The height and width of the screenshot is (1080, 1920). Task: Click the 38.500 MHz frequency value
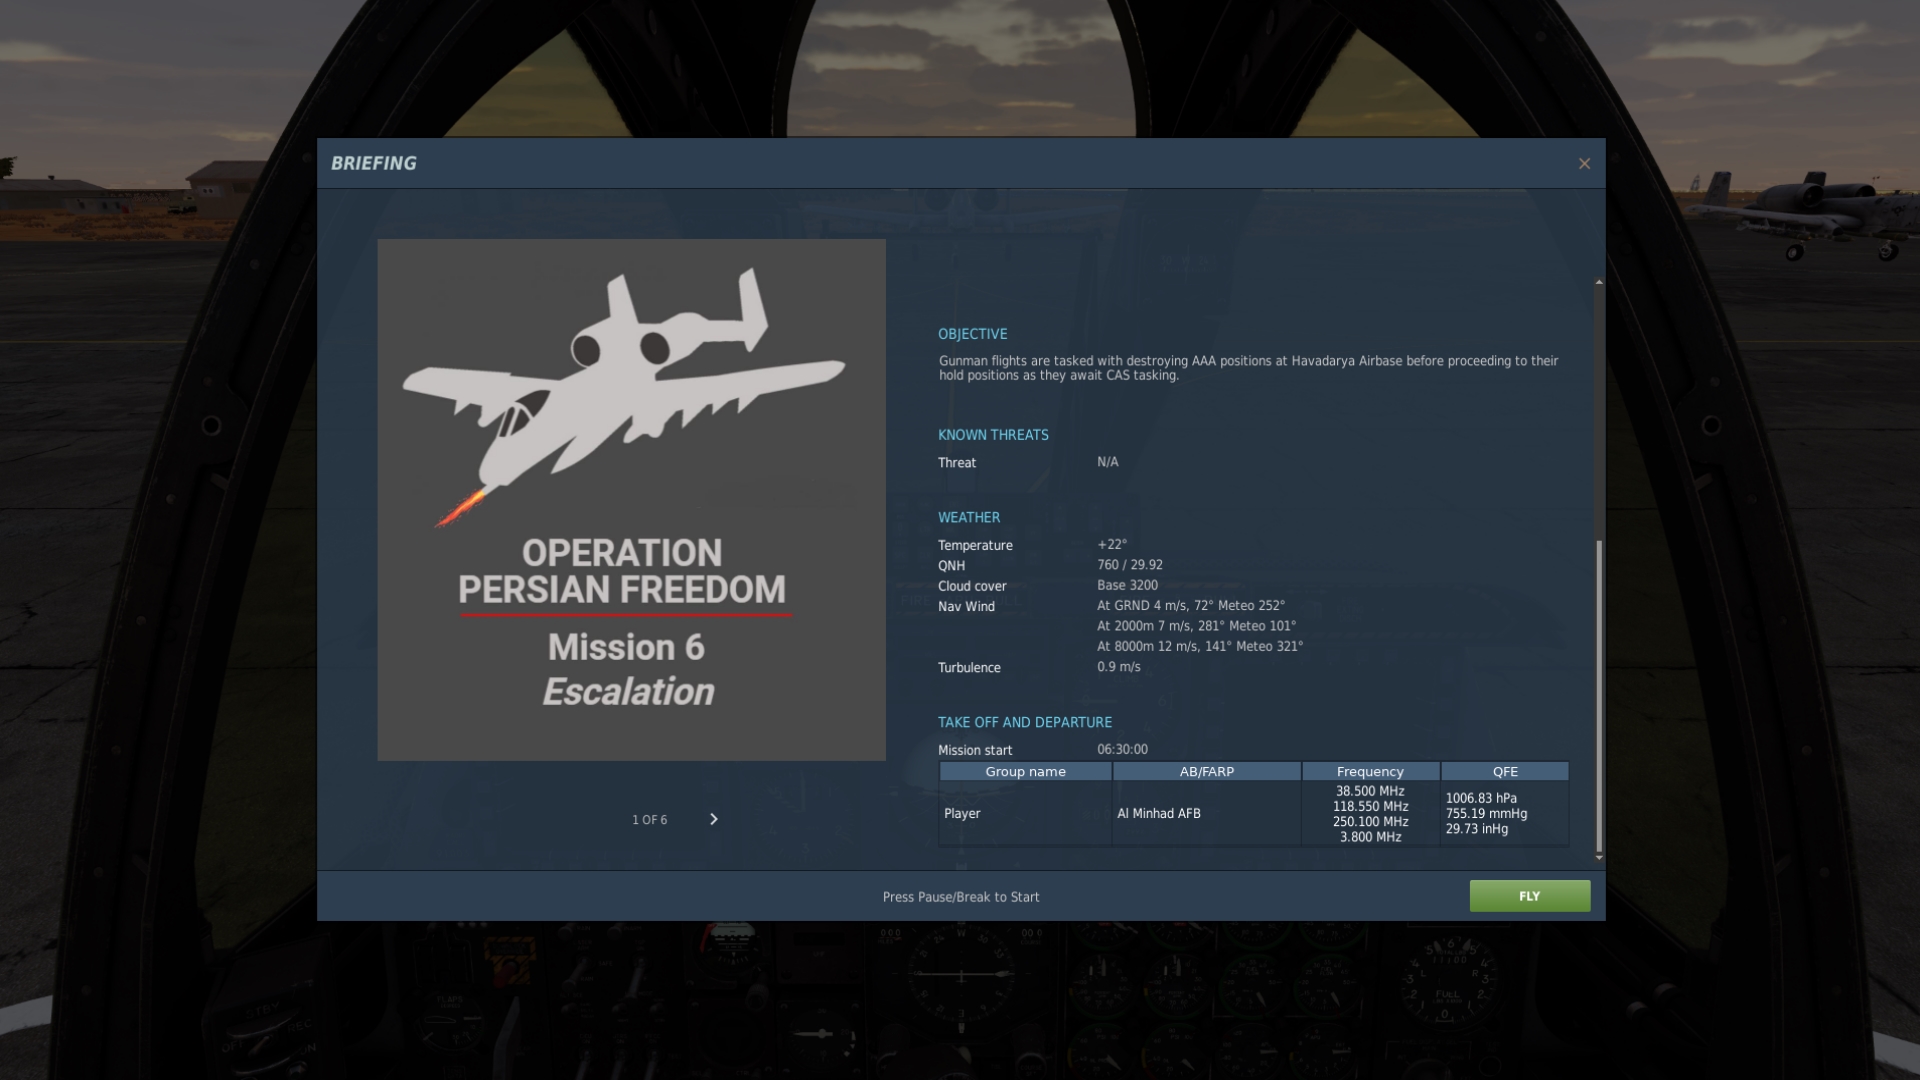[1370, 791]
